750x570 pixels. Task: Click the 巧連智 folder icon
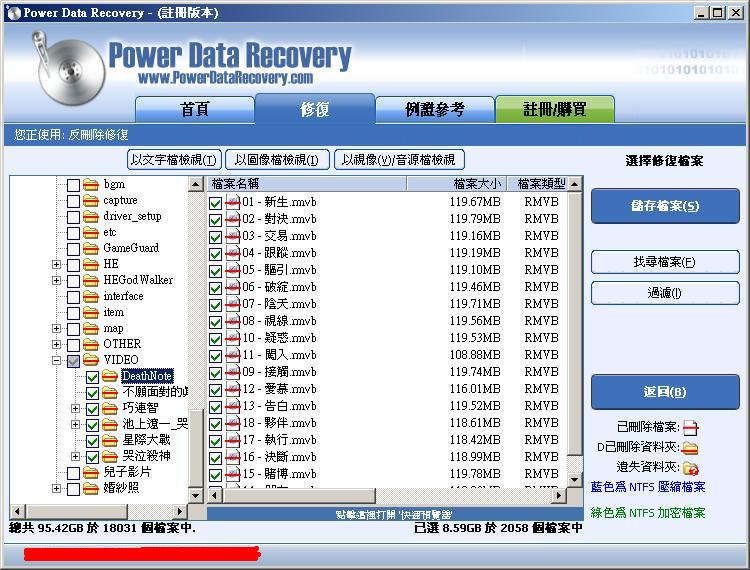tap(110, 408)
